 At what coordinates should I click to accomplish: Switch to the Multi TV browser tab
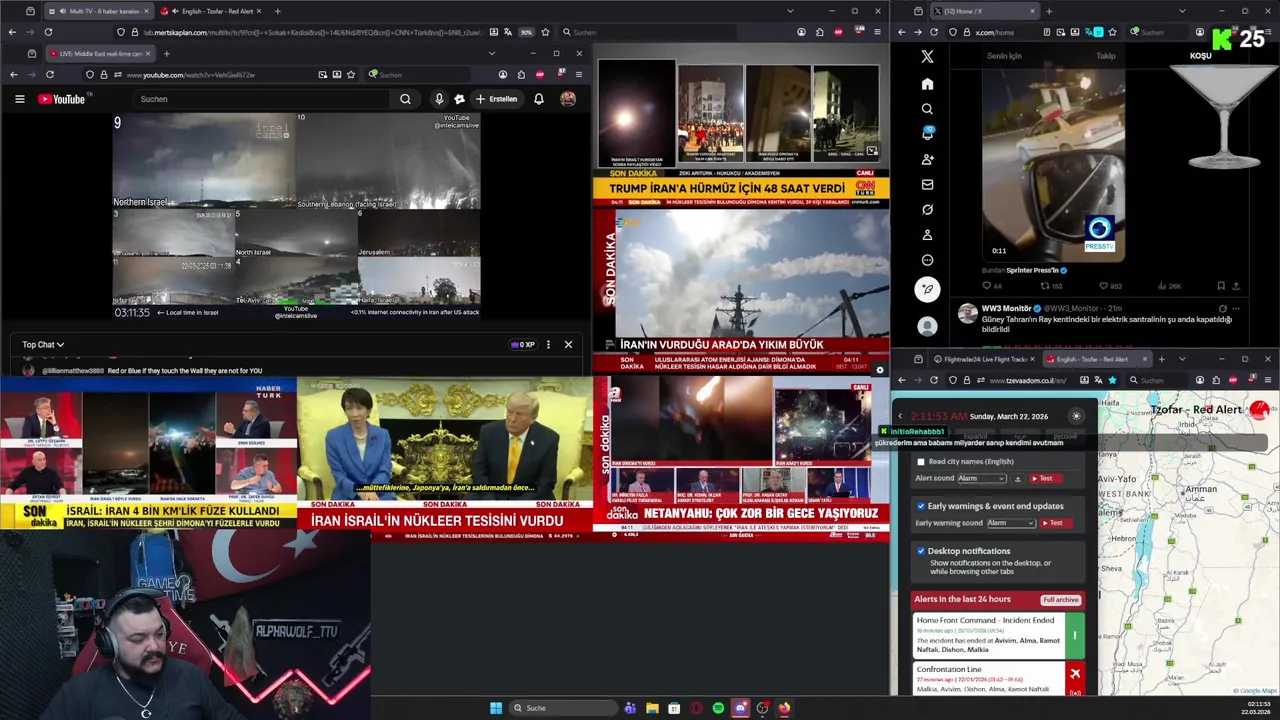pyautogui.click(x=98, y=11)
